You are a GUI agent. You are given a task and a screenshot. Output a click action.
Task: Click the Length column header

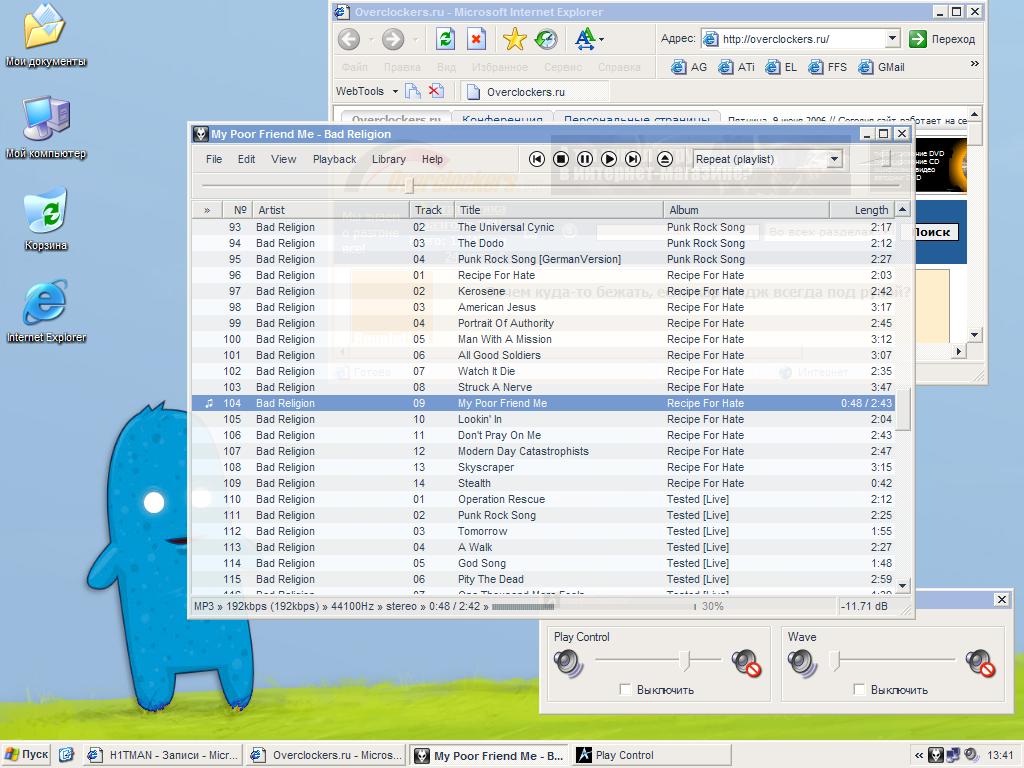[x=862, y=210]
